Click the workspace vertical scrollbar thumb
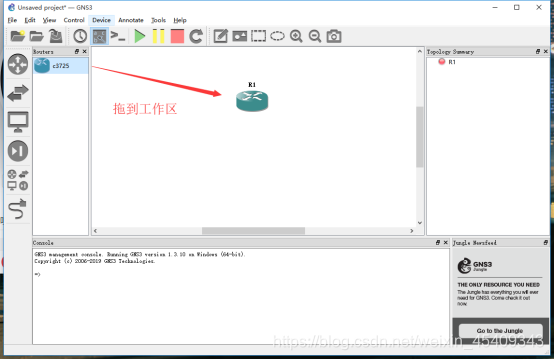Image resolution: width=554 pixels, height=360 pixels. pos(420,137)
